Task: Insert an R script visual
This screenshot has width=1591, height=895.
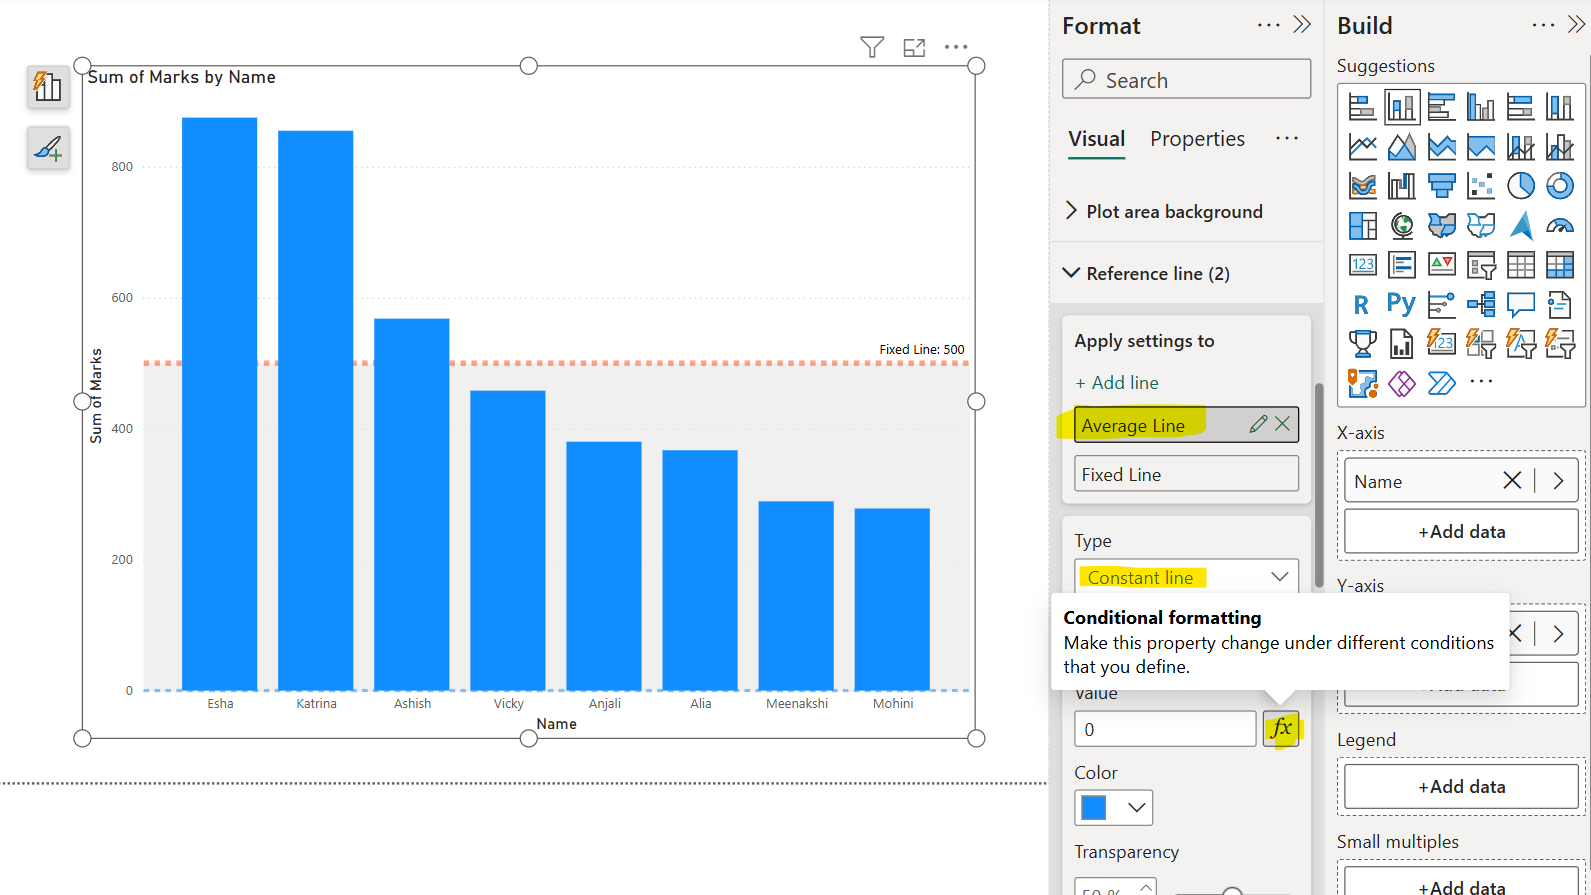Action: (x=1361, y=304)
